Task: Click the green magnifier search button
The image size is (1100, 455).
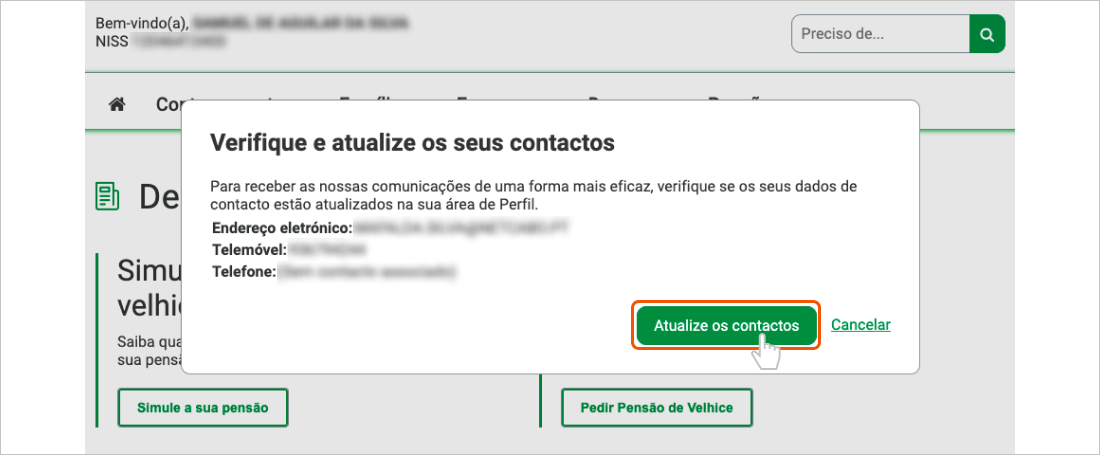Action: (987, 35)
